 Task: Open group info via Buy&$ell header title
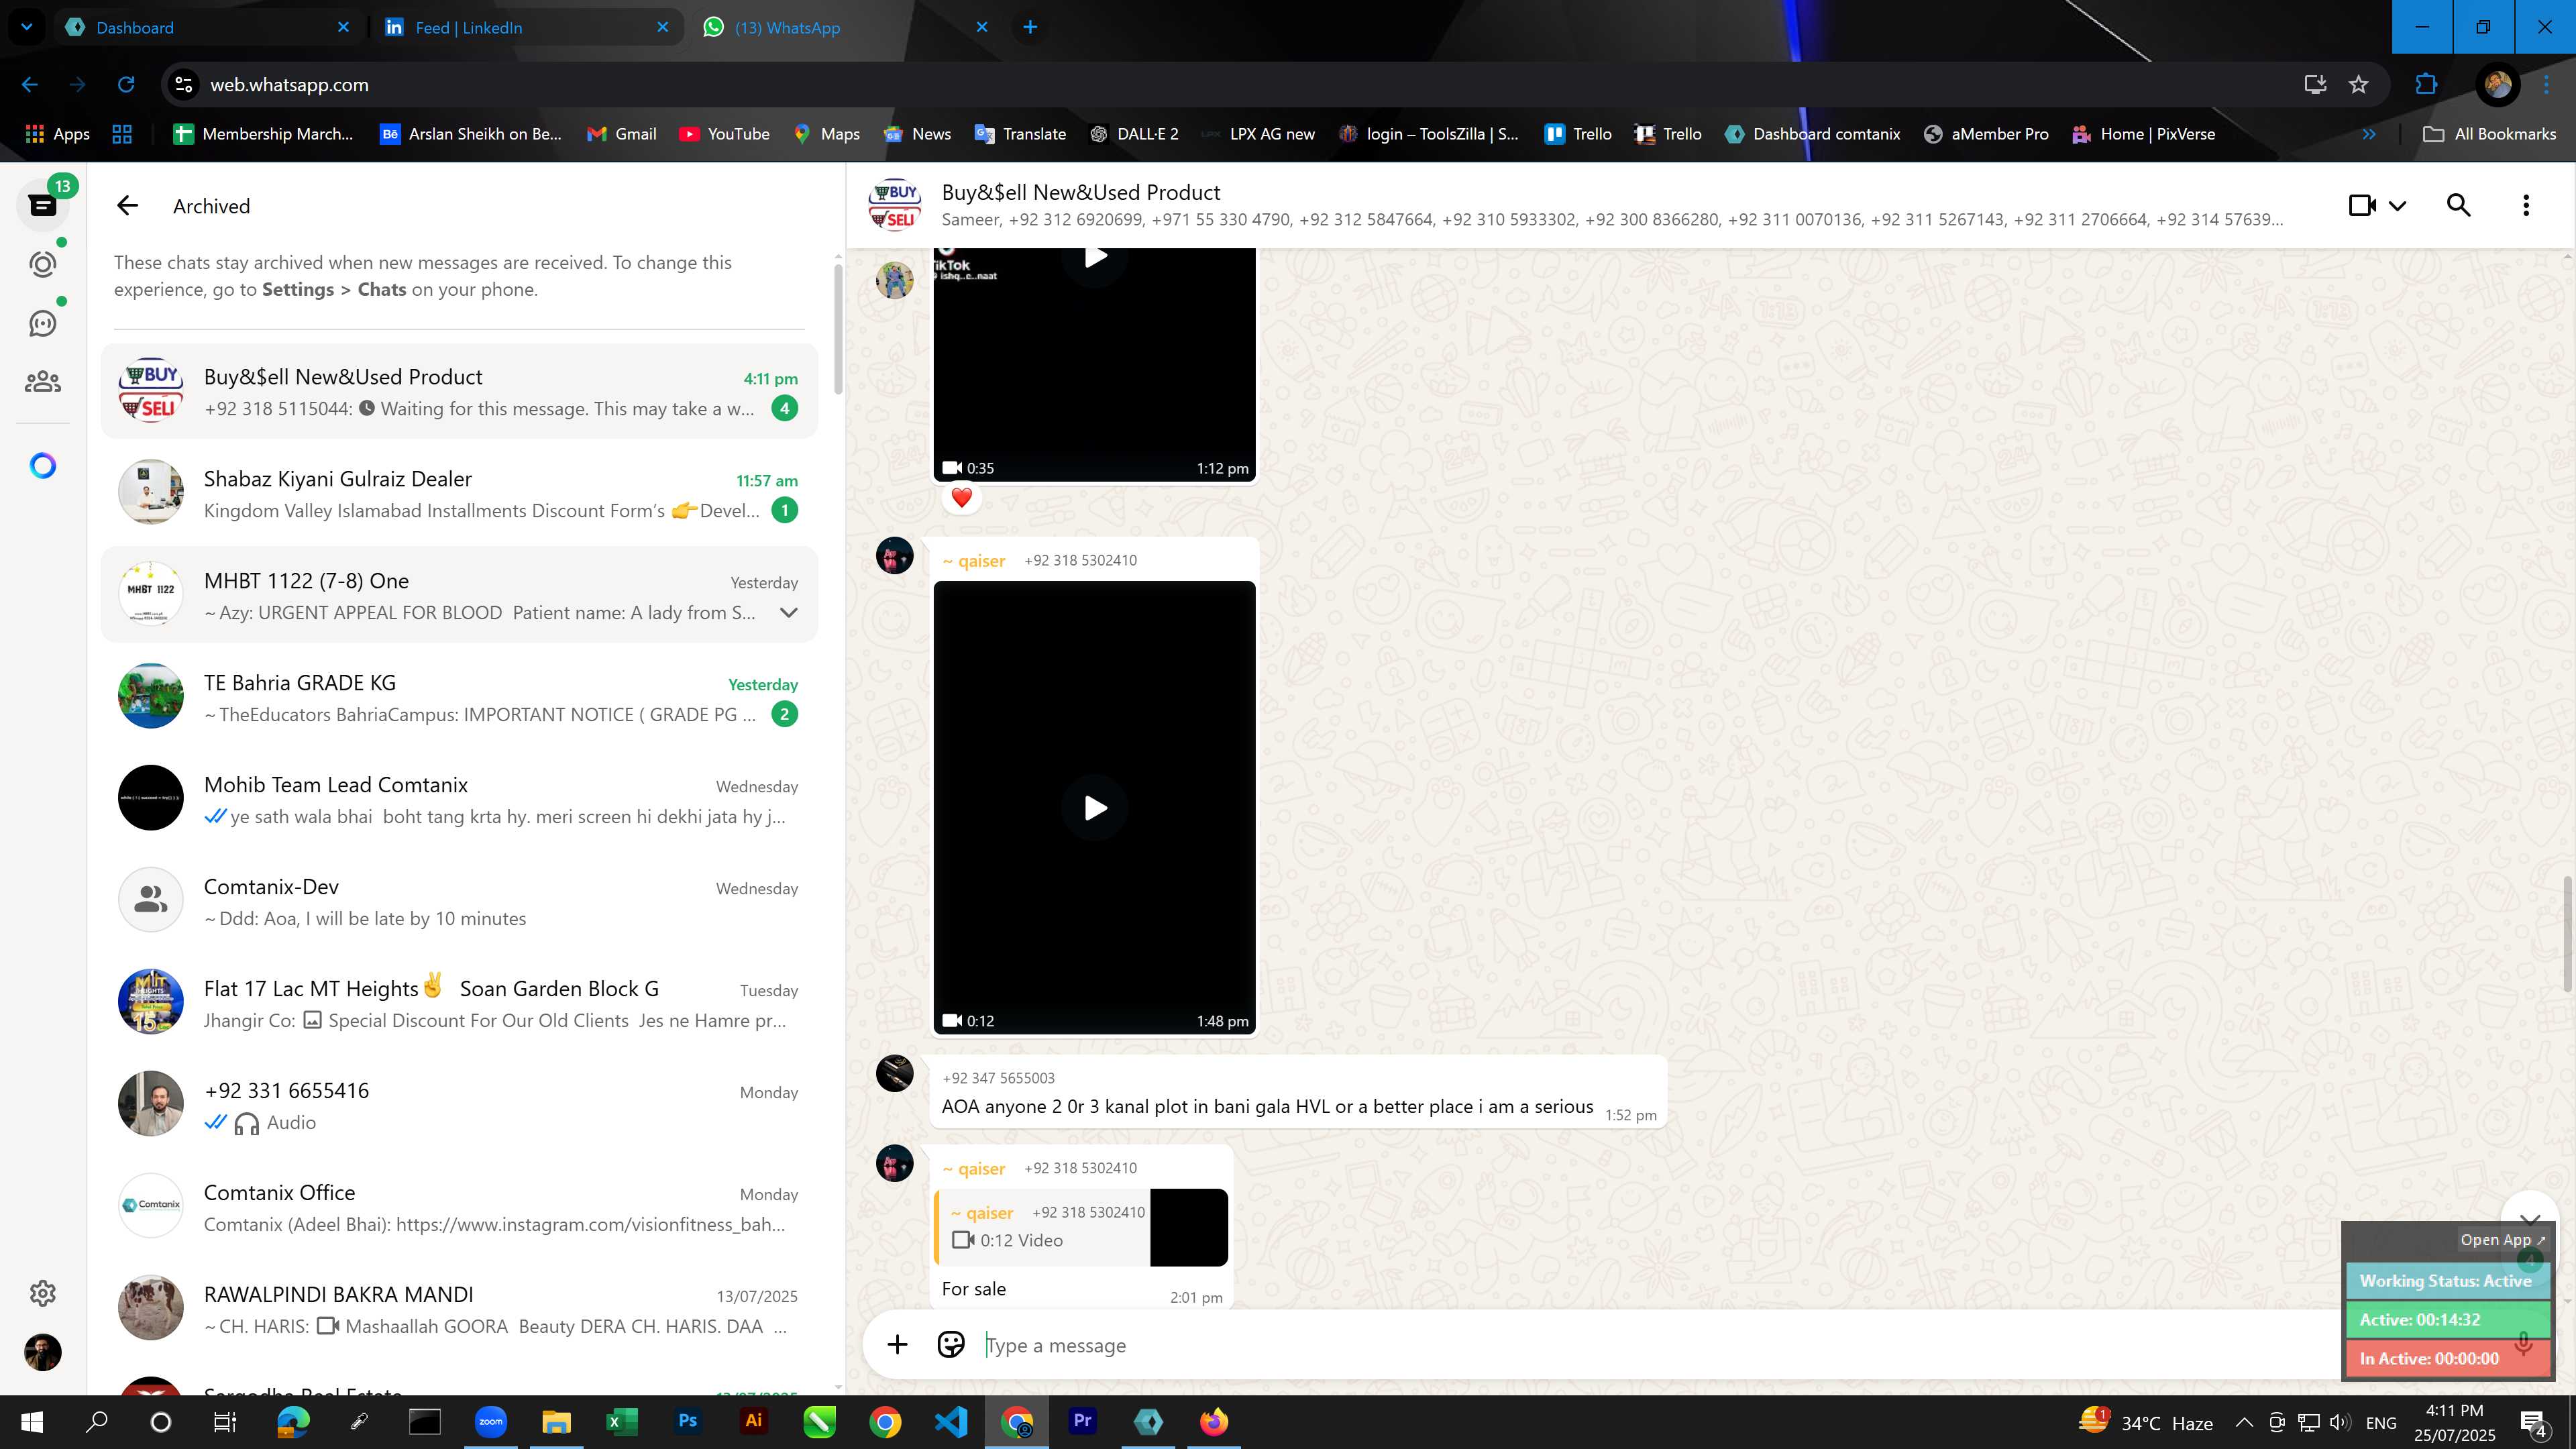[1080, 193]
